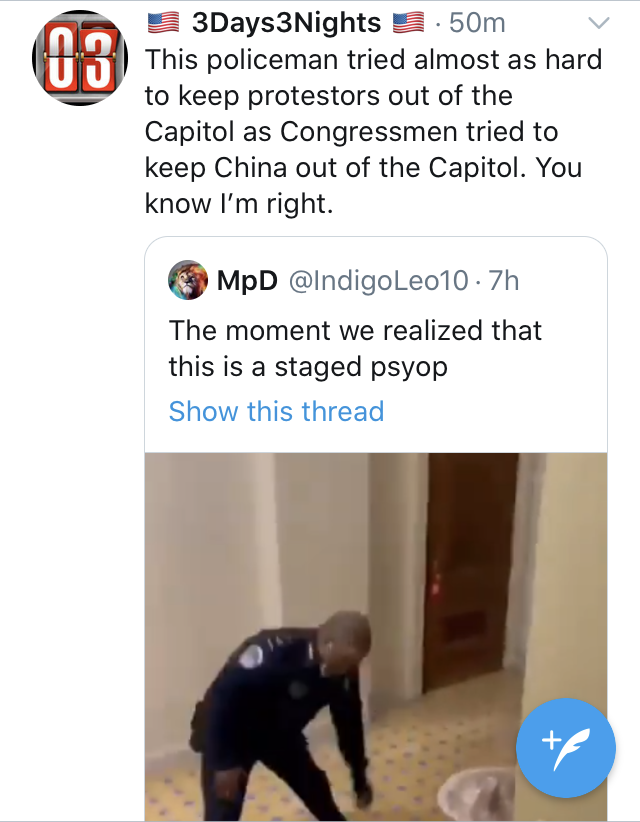This screenshot has width=640, height=822.
Task: Expand the tweet options chevron
Action: coord(599,23)
